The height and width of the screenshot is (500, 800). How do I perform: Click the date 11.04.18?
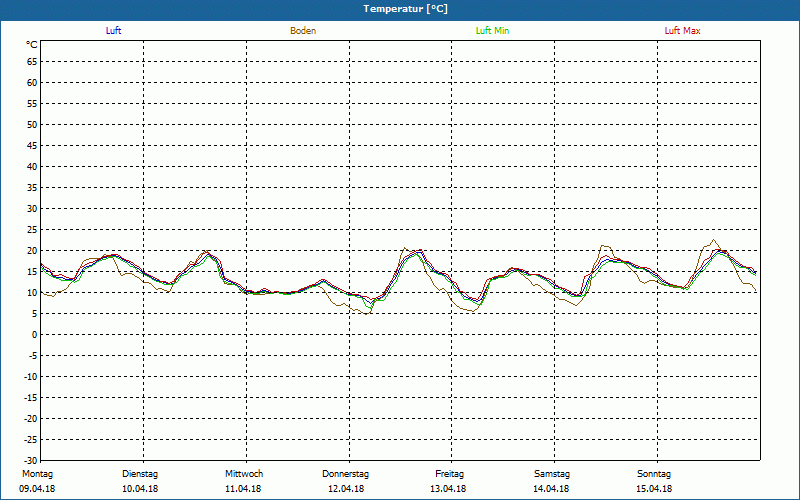(x=243, y=489)
